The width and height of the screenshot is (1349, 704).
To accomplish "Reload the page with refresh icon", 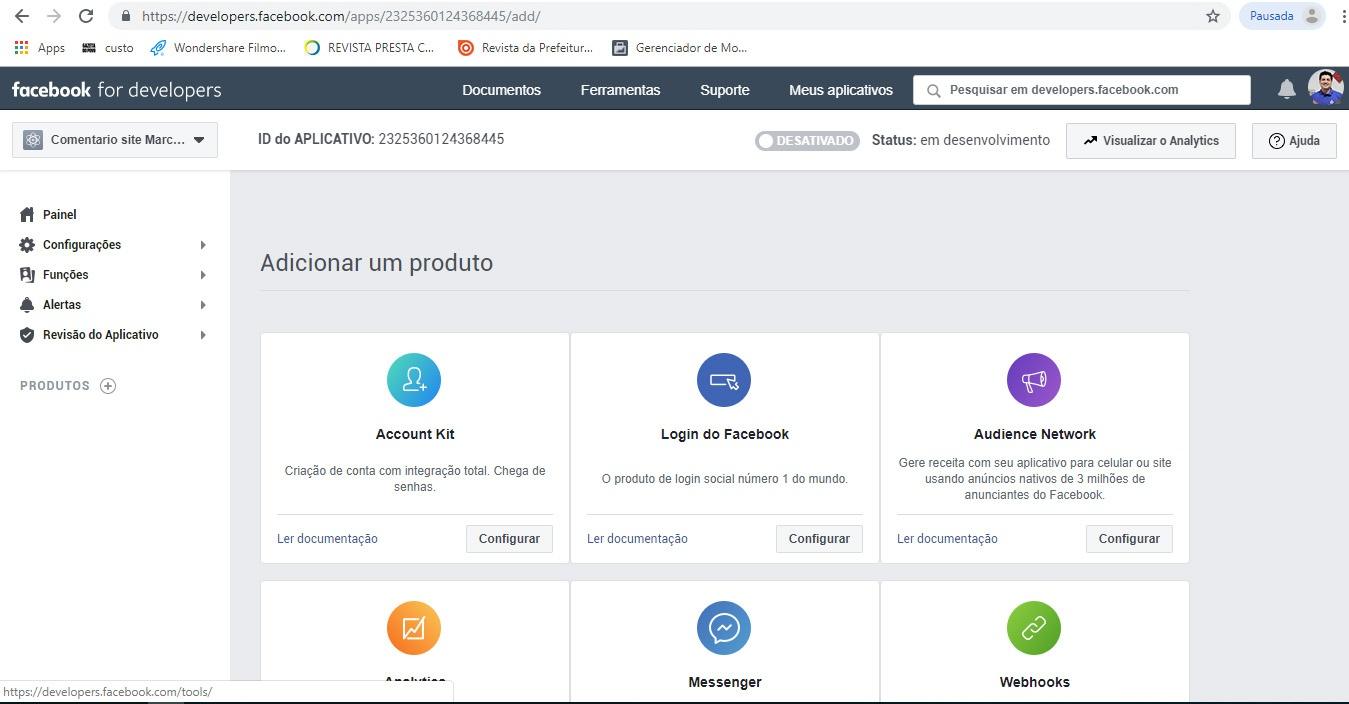I will tap(86, 16).
